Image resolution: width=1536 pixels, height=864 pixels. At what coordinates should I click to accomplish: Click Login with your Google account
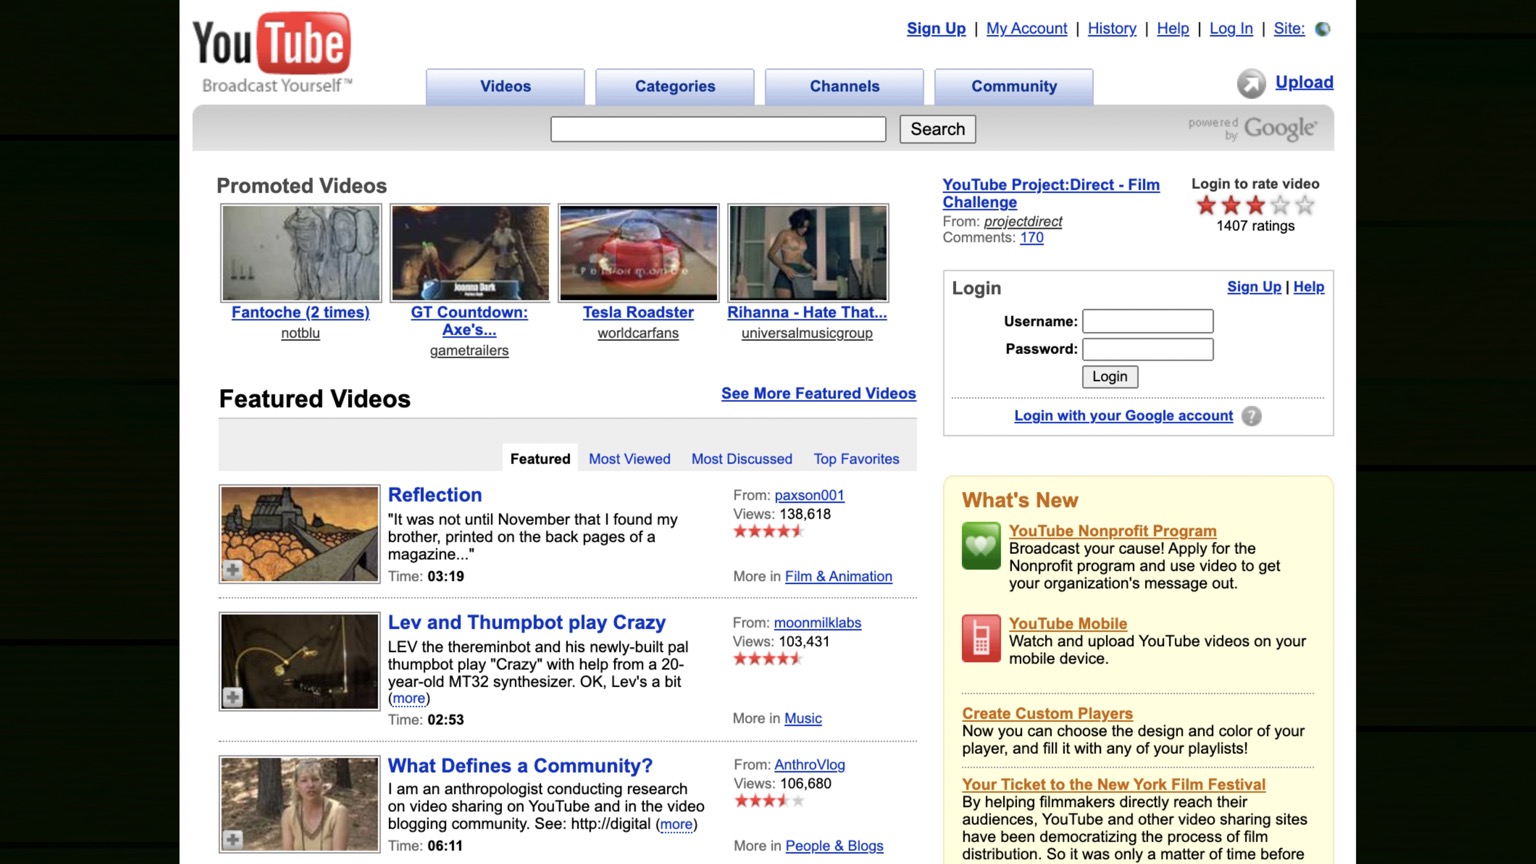coord(1123,416)
